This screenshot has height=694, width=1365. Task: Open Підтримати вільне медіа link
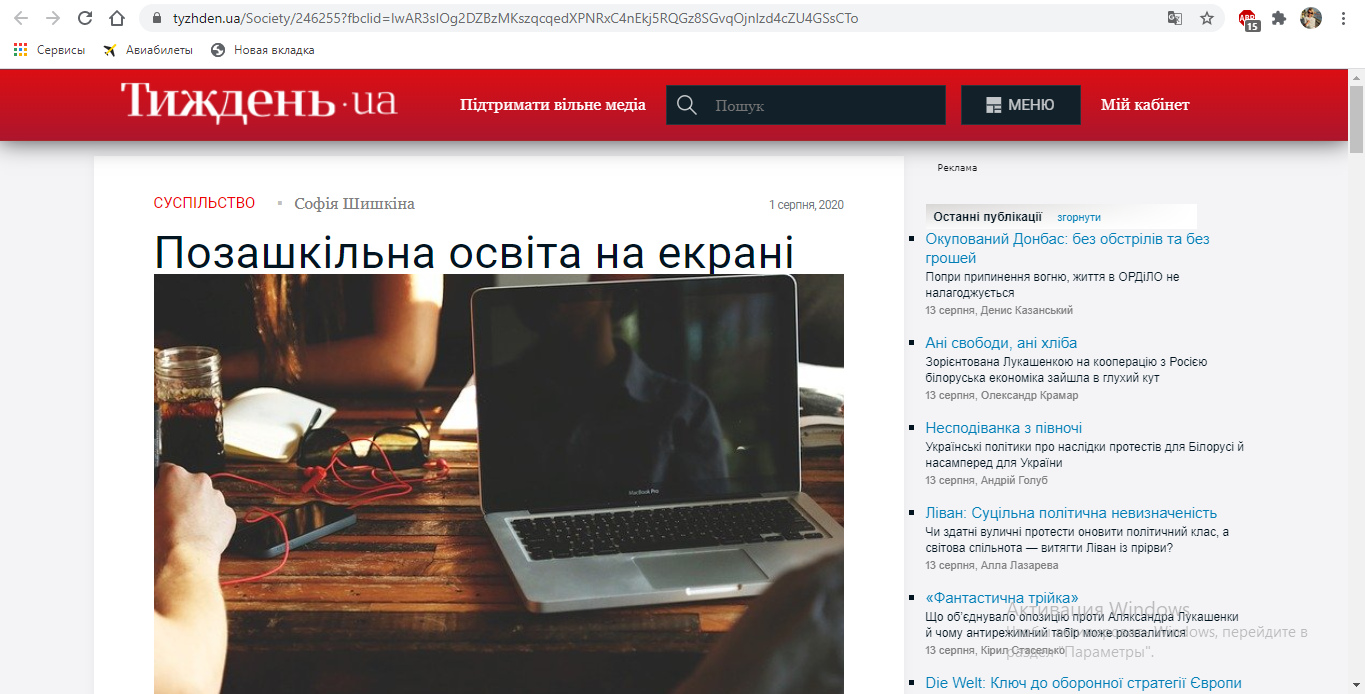pos(552,105)
